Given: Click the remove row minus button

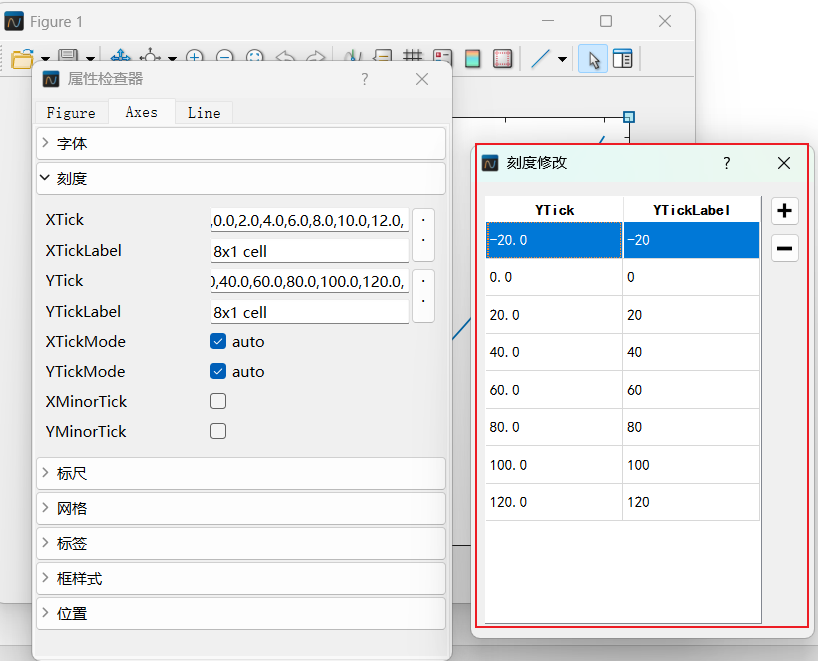Looking at the screenshot, I should [x=784, y=248].
